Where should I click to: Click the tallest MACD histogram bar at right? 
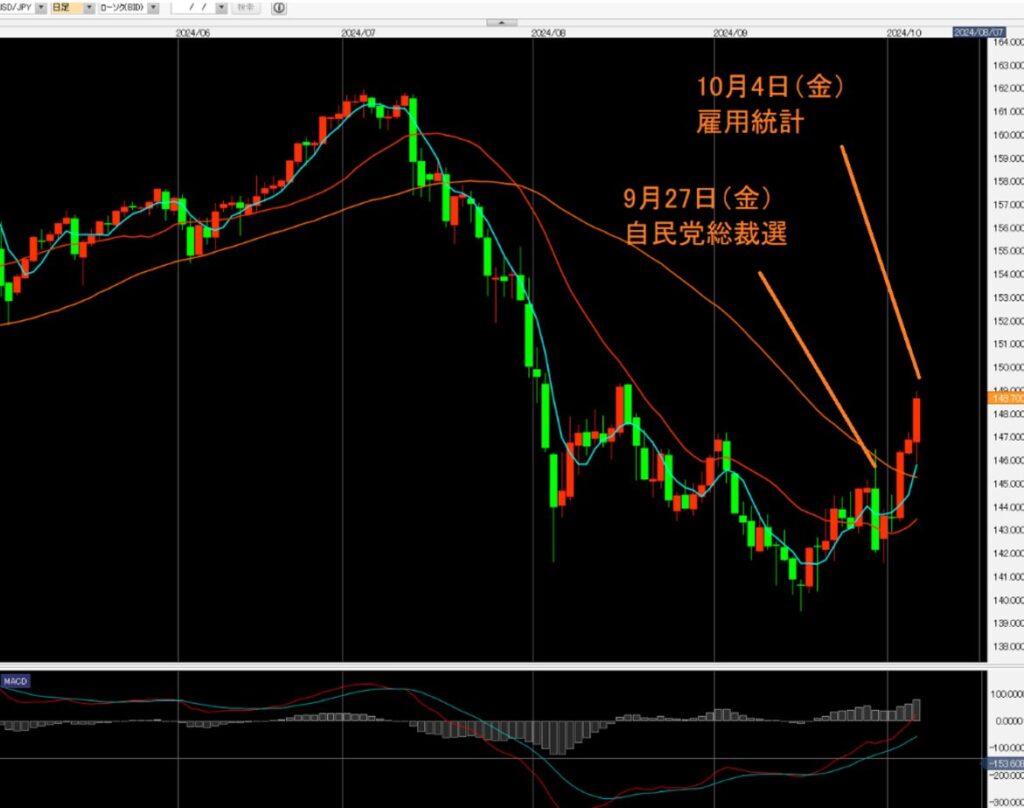click(x=914, y=710)
